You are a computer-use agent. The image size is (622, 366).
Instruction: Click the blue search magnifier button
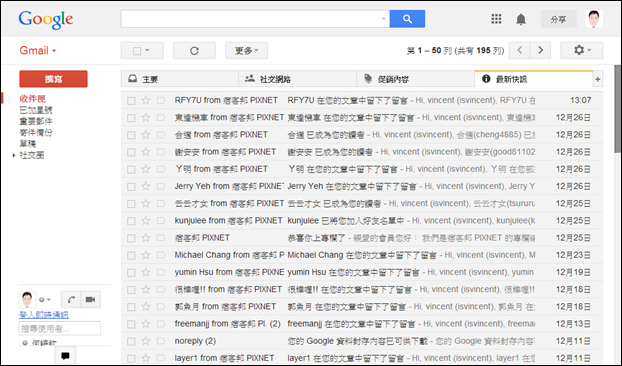point(407,19)
